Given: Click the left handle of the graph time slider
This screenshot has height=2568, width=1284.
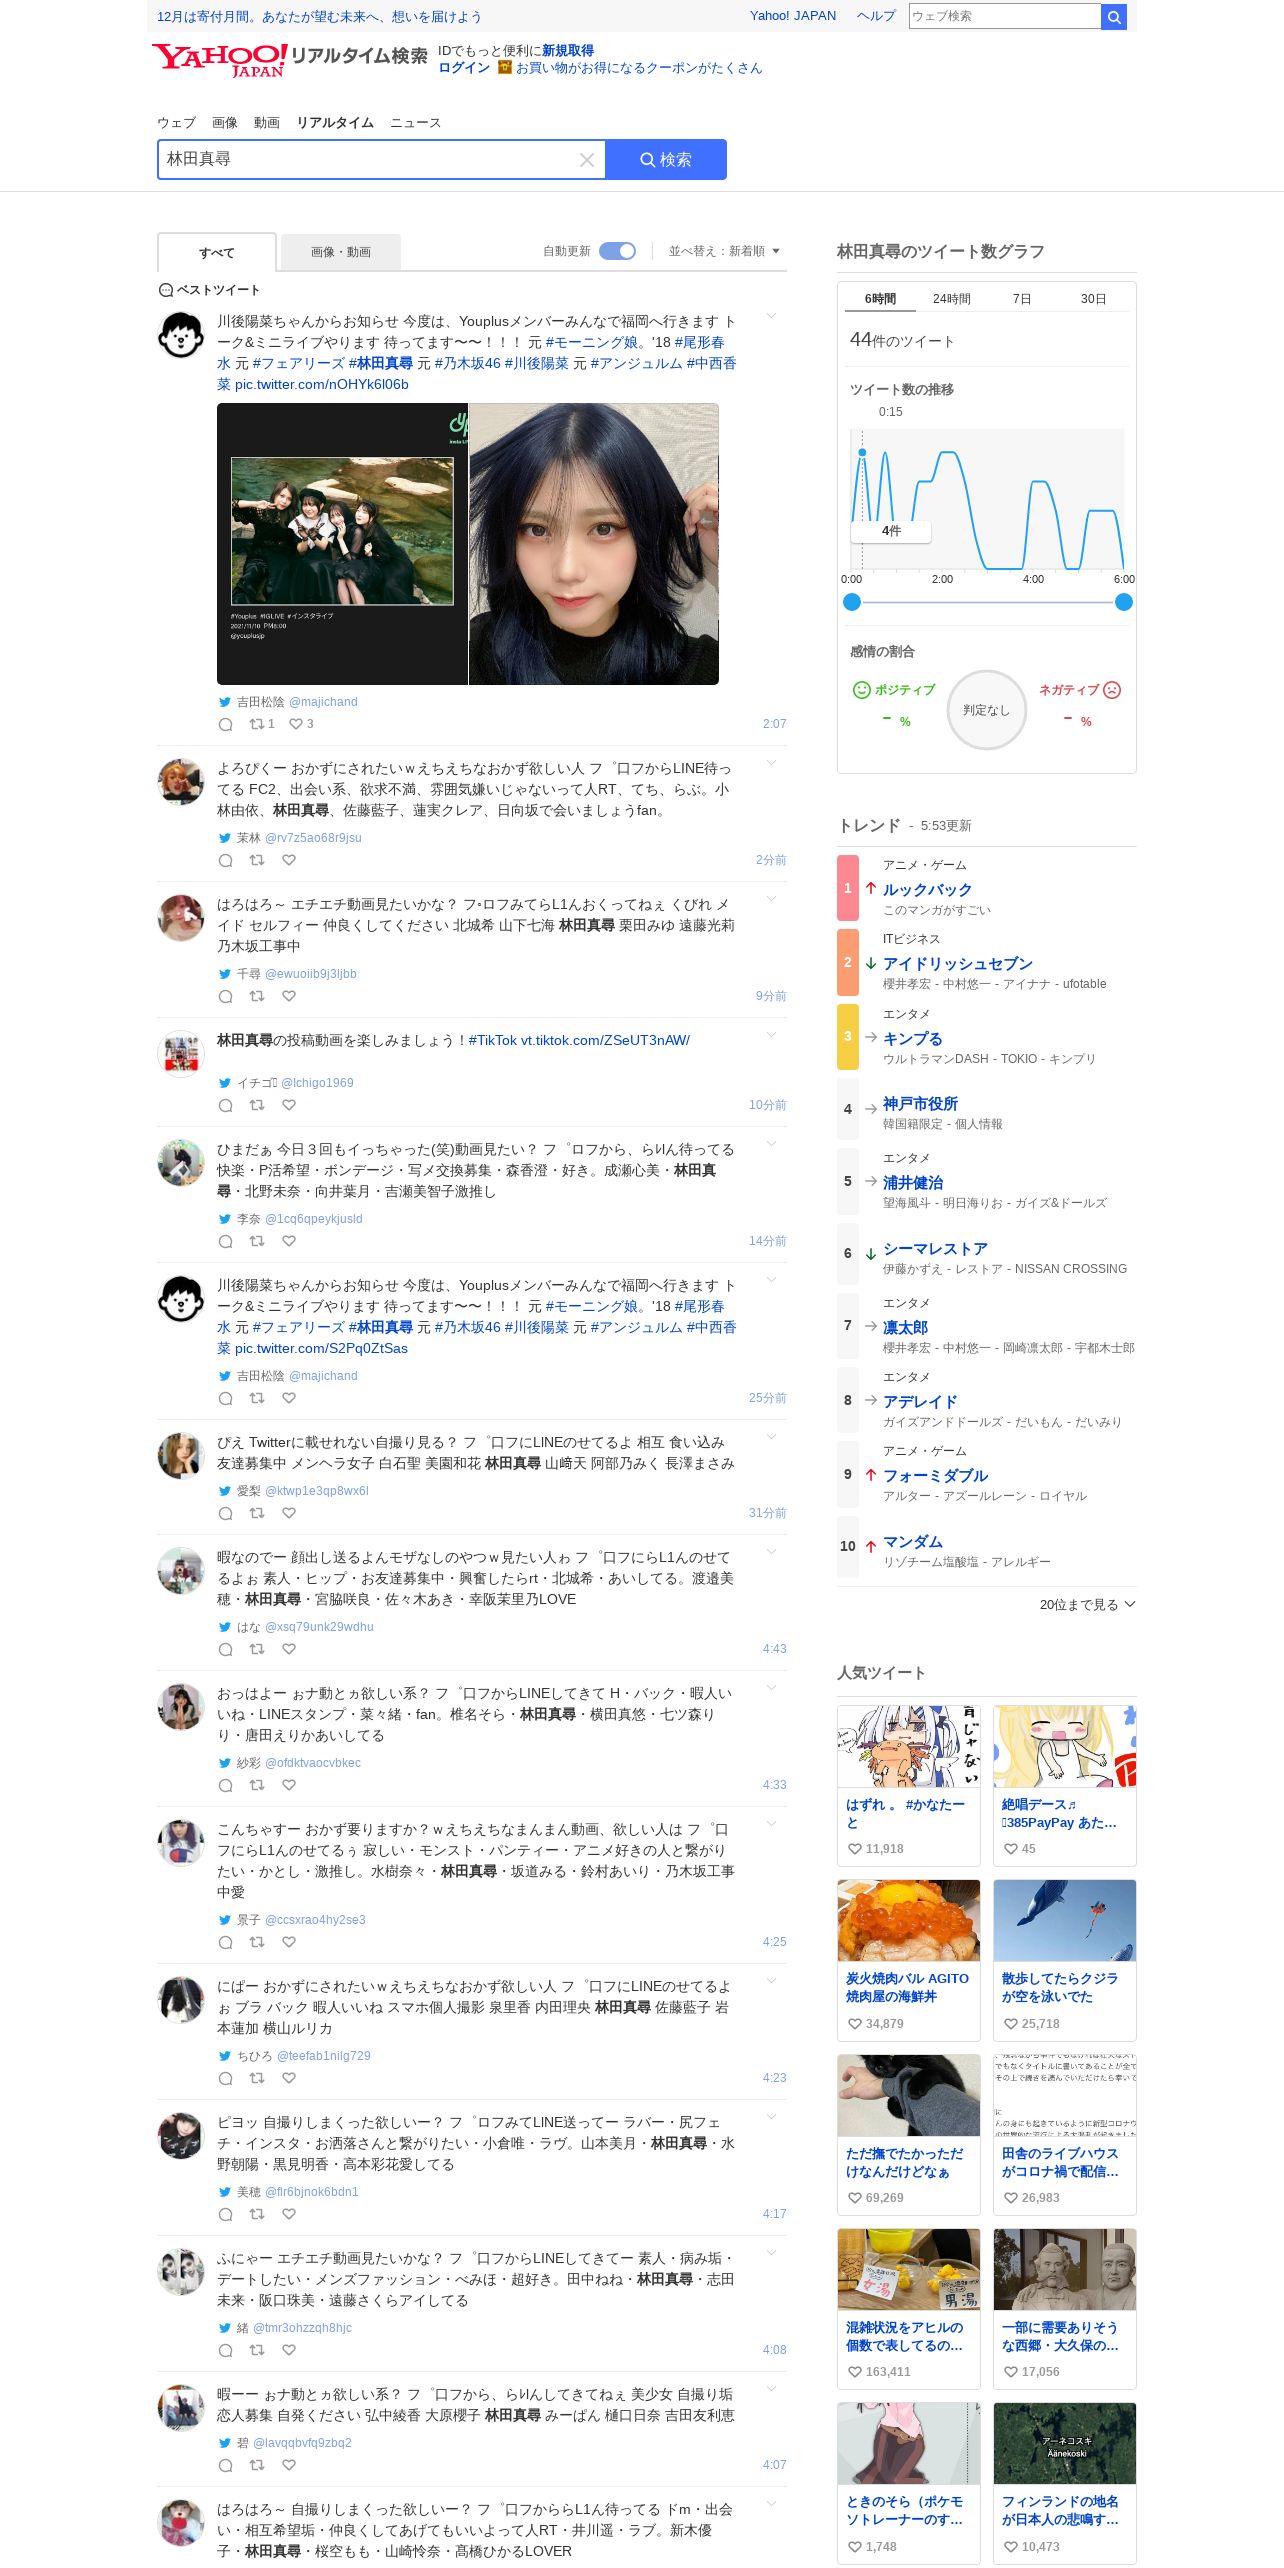Looking at the screenshot, I should pyautogui.click(x=852, y=602).
